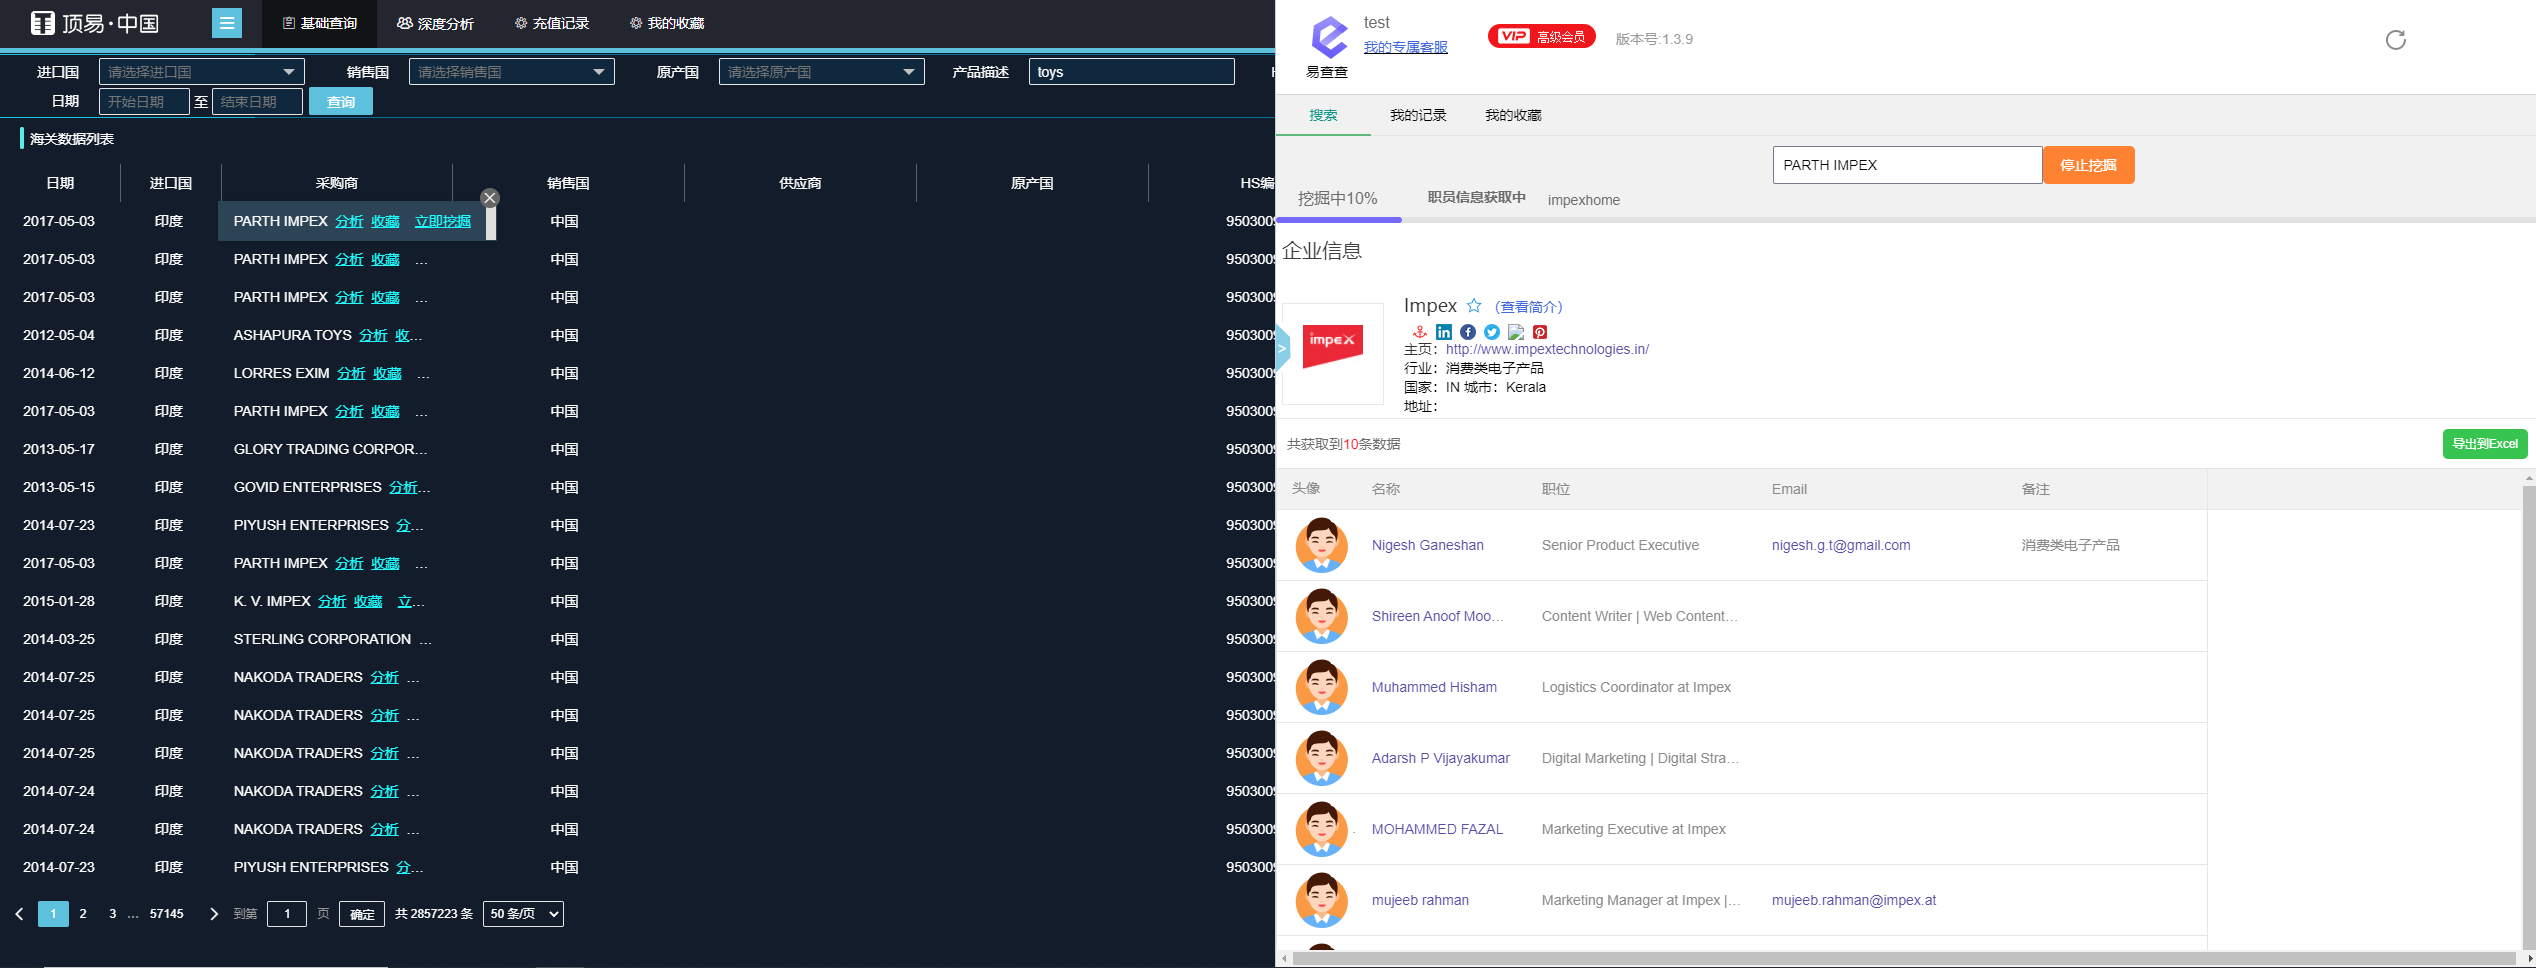Image resolution: width=2536 pixels, height=968 pixels.
Task: Open the 深度分析 menu tab
Action: pyautogui.click(x=436, y=23)
